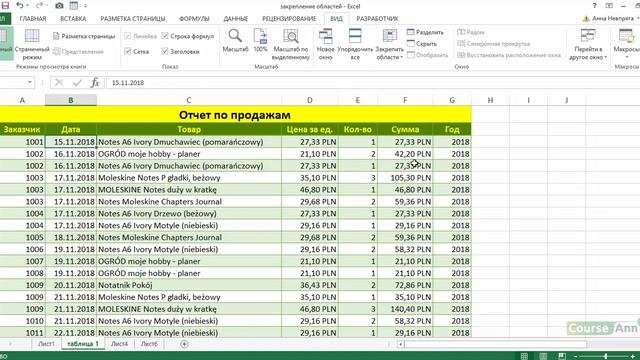Select date cell 20.11.2018

click(x=71, y=285)
